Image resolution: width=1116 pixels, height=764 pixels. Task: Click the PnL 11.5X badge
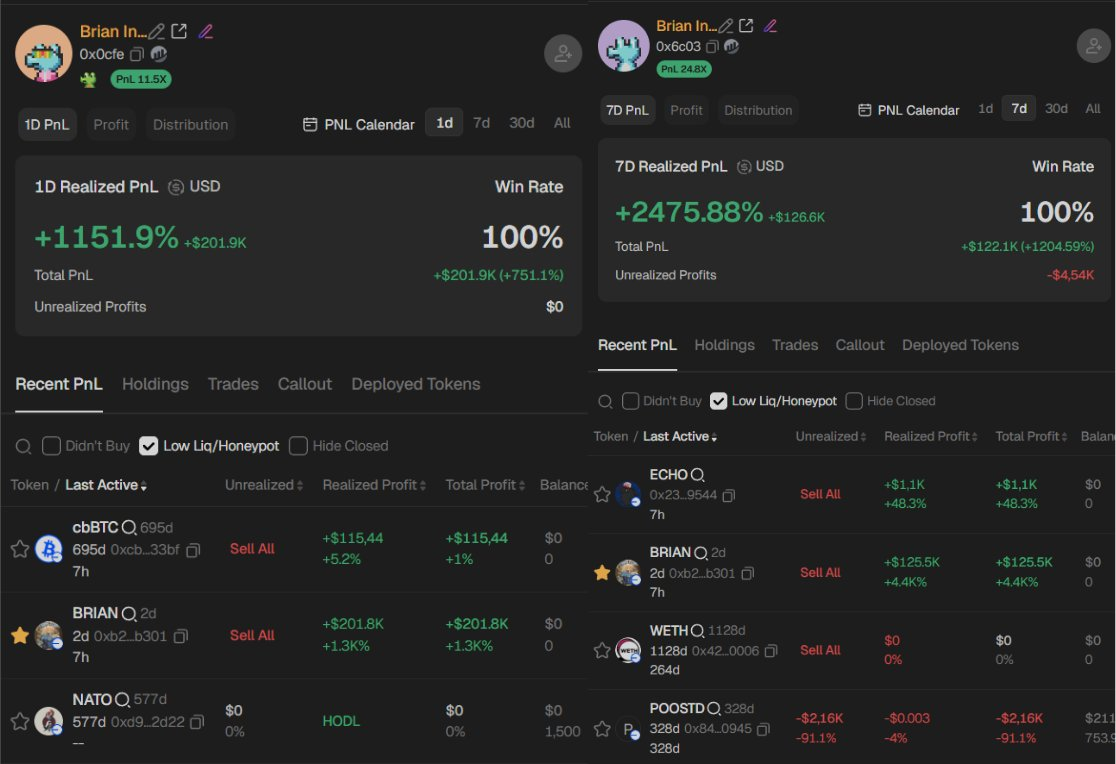pyautogui.click(x=141, y=79)
